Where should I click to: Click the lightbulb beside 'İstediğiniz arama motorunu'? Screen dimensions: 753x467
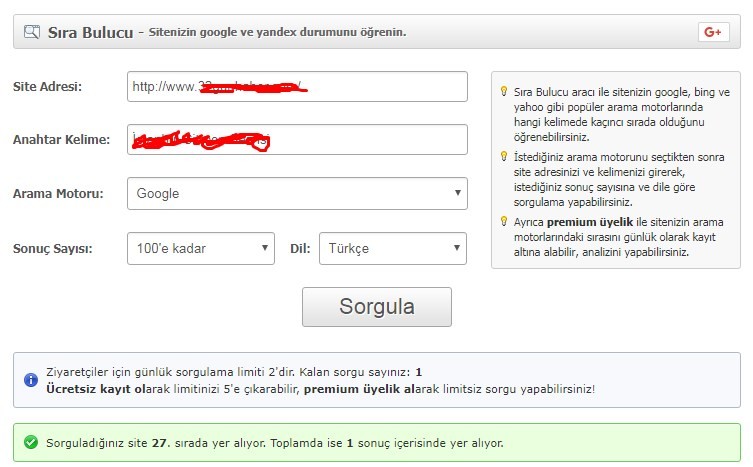pyautogui.click(x=504, y=156)
